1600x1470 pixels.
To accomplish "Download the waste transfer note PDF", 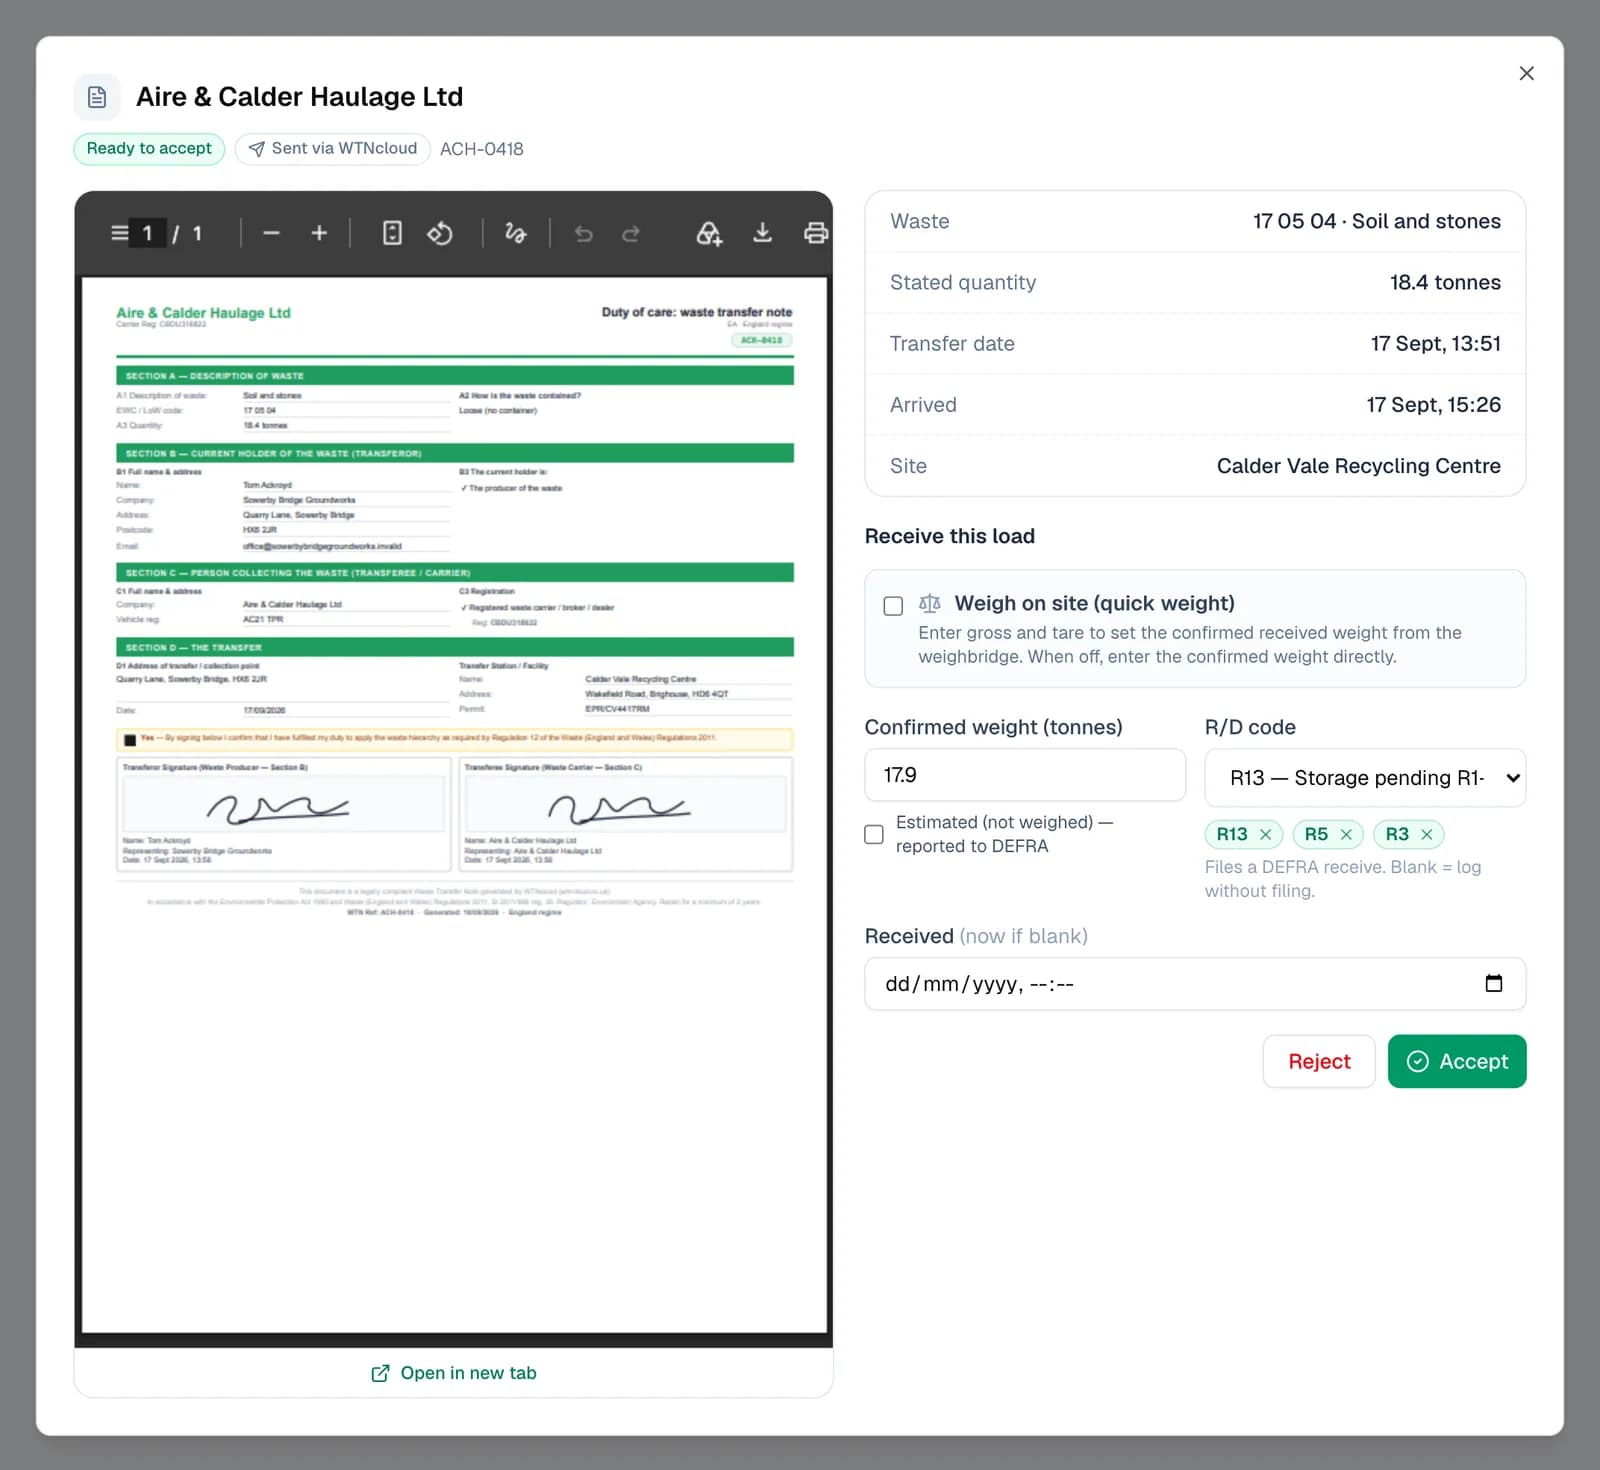I will tap(762, 233).
